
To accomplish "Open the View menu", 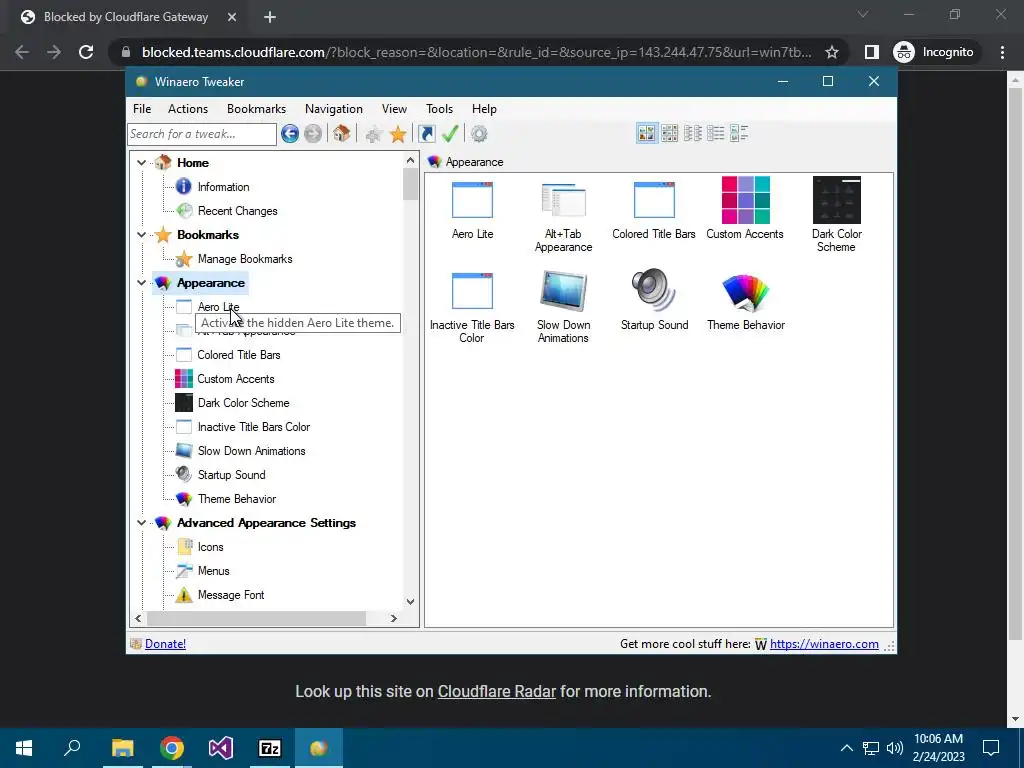I will pyautogui.click(x=394, y=109).
